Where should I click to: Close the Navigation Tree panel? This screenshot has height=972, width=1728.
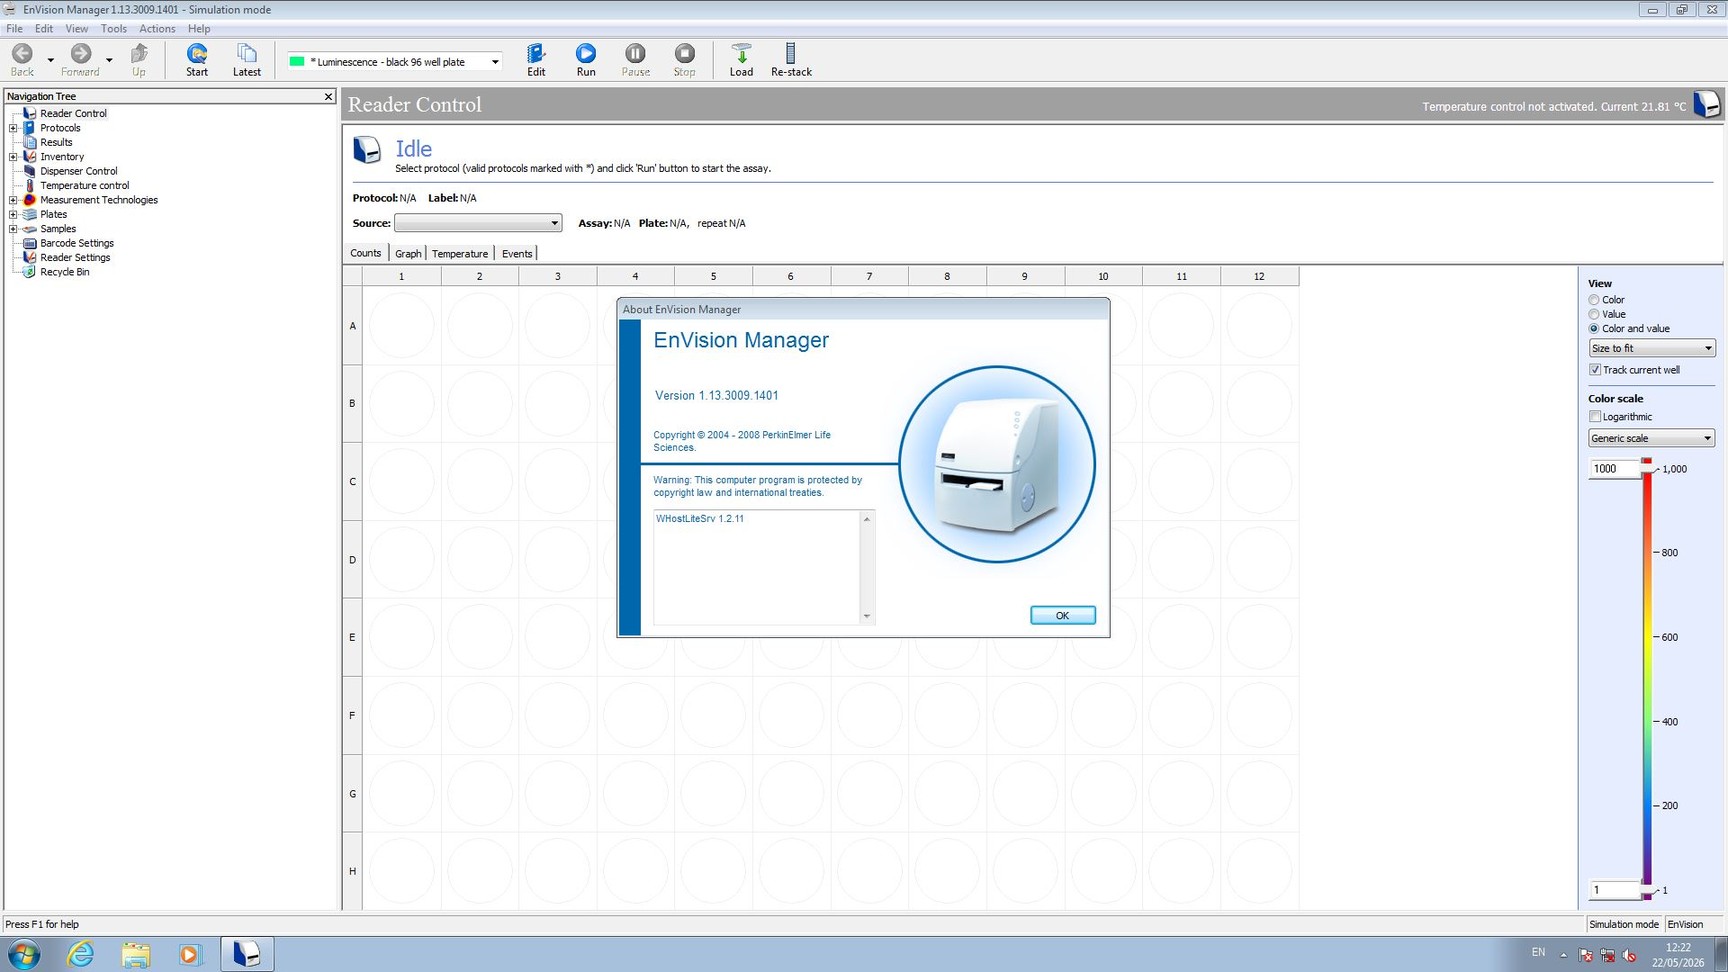click(x=328, y=97)
